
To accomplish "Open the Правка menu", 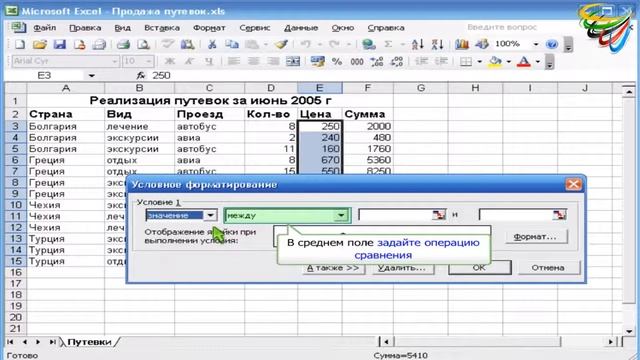I will [x=85, y=28].
